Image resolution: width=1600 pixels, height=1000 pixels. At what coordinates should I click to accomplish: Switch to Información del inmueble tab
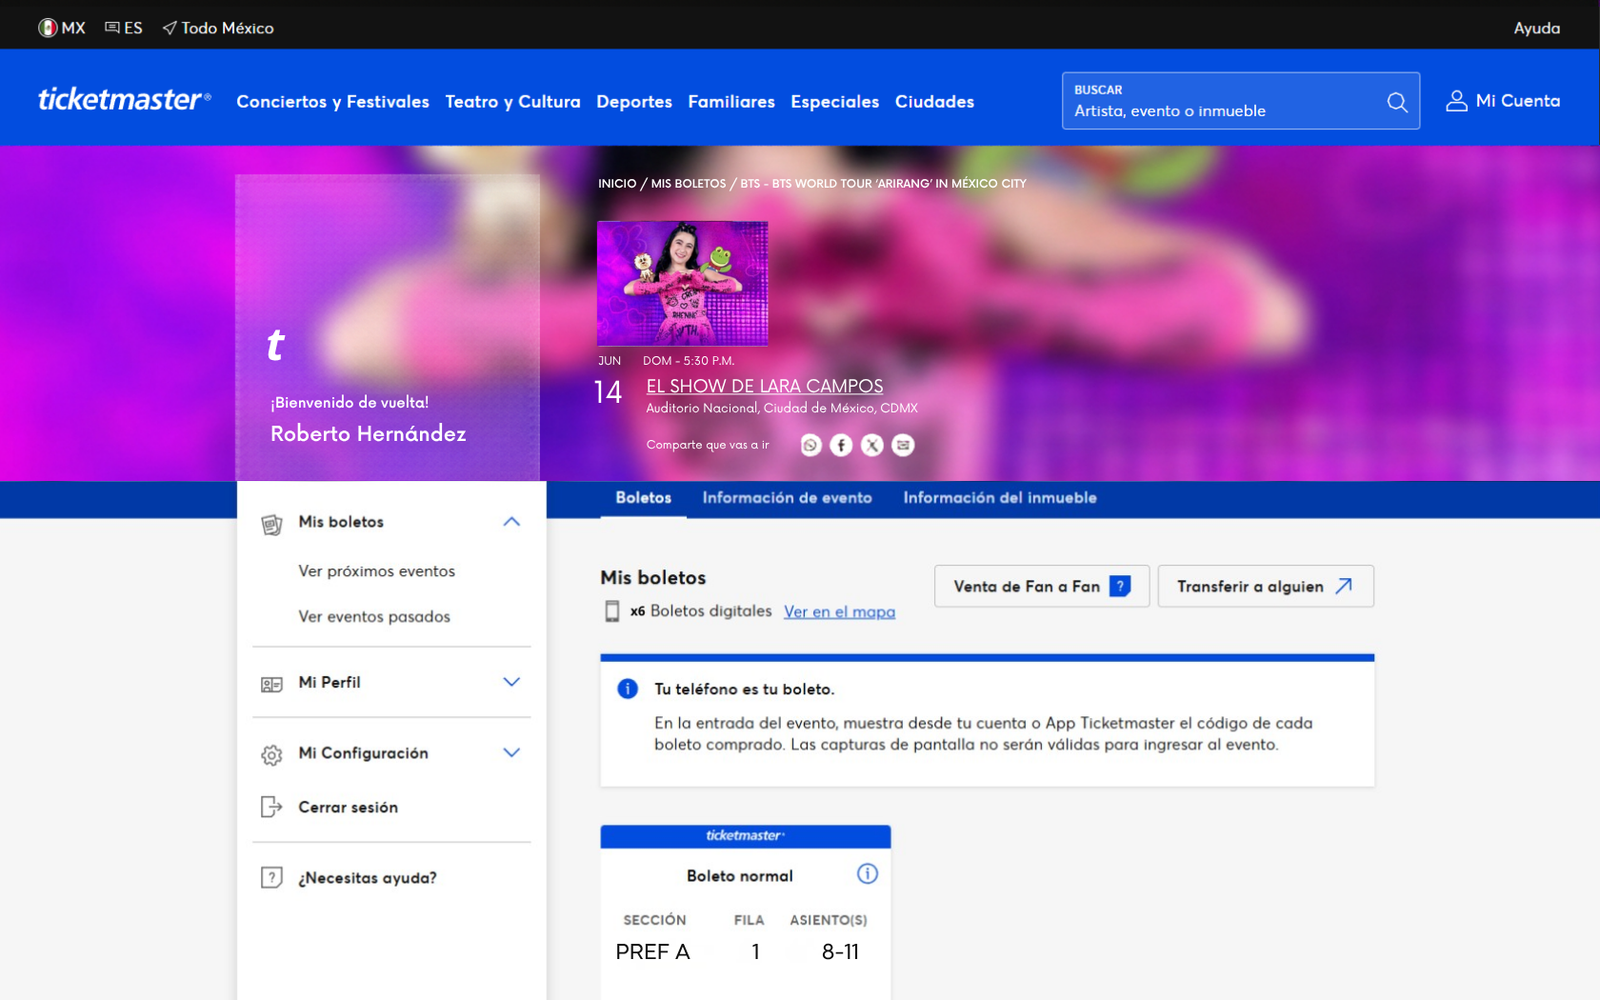(x=1000, y=498)
